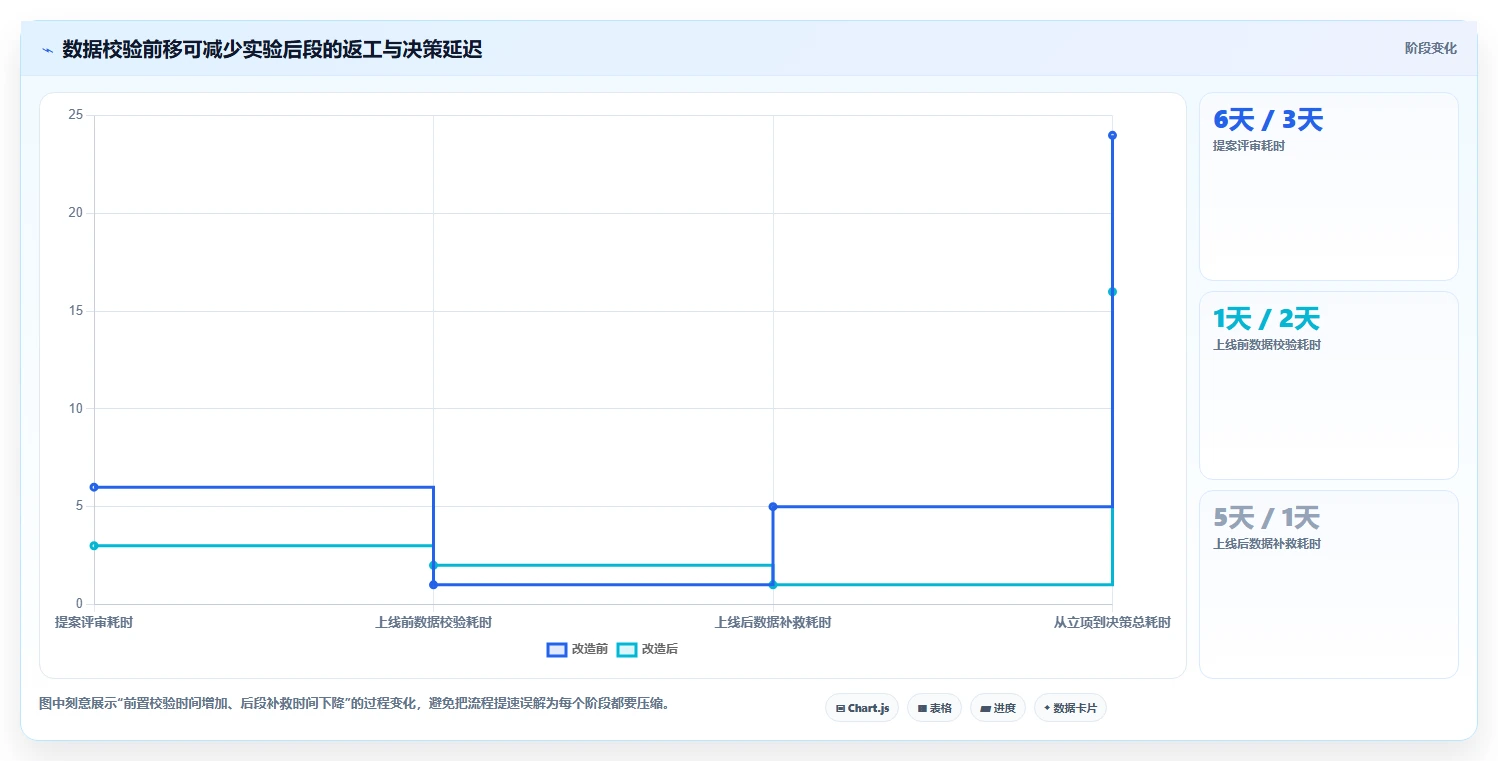The width and height of the screenshot is (1498, 761).
Task: Toggle the 改造前 legend swatch
Action: 557,649
